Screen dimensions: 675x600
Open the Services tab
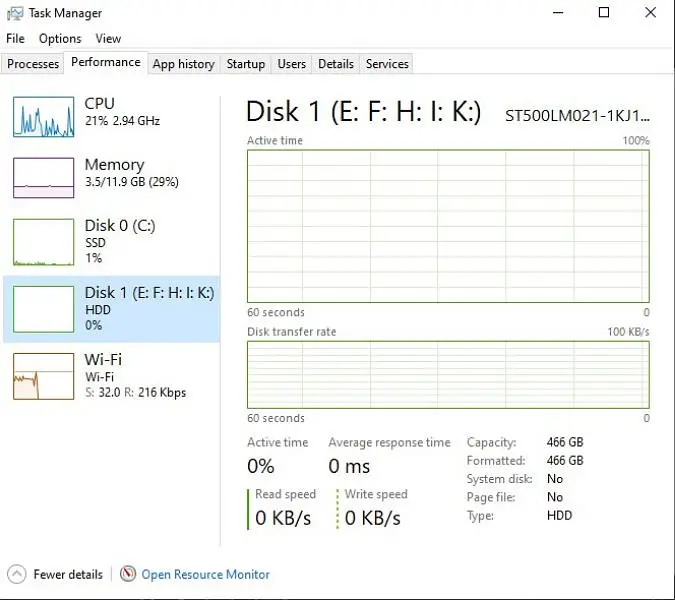pyautogui.click(x=387, y=64)
